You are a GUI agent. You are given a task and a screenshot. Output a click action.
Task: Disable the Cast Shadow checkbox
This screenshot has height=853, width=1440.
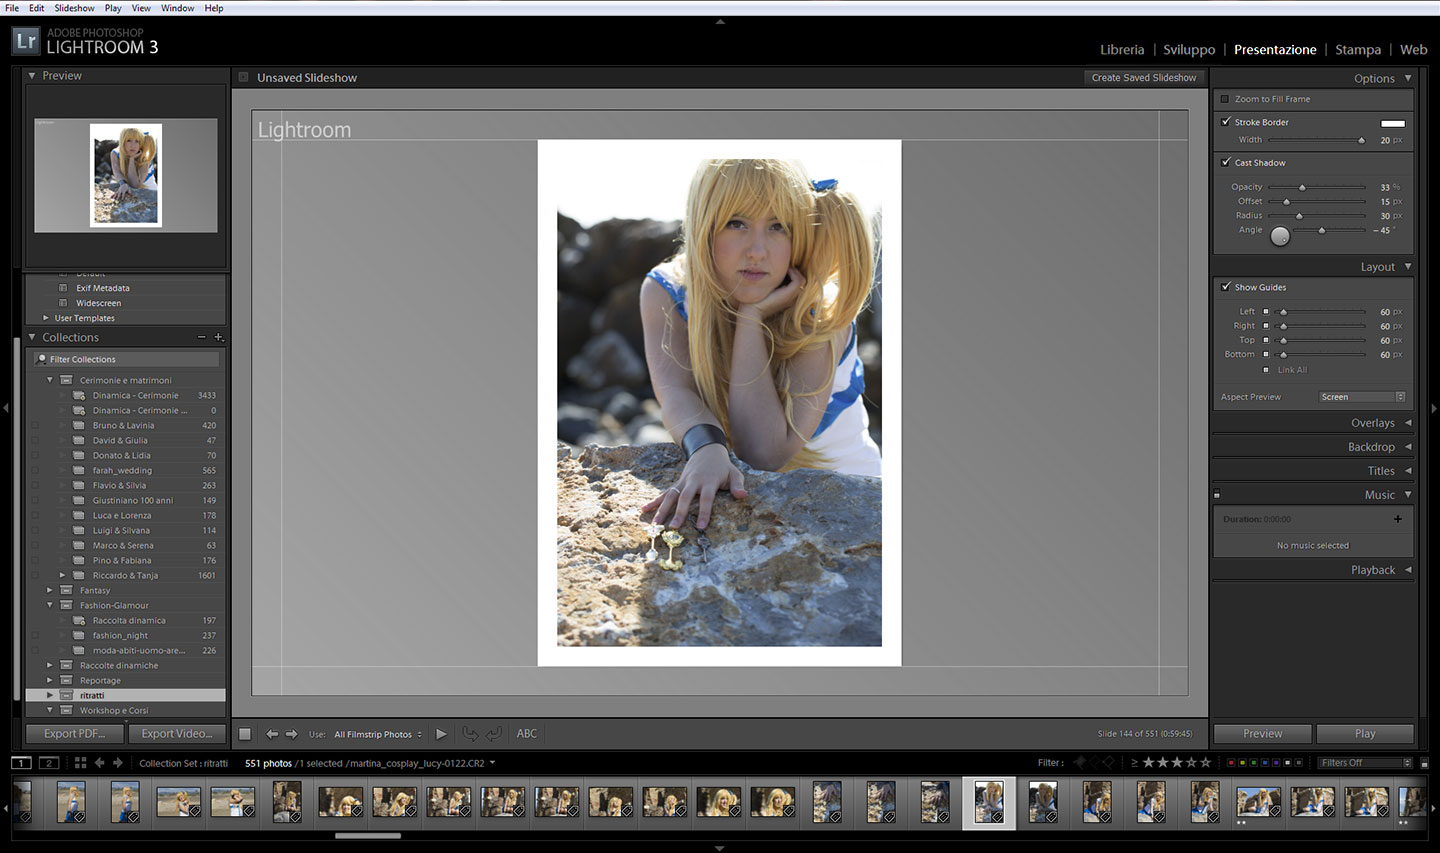(x=1226, y=162)
